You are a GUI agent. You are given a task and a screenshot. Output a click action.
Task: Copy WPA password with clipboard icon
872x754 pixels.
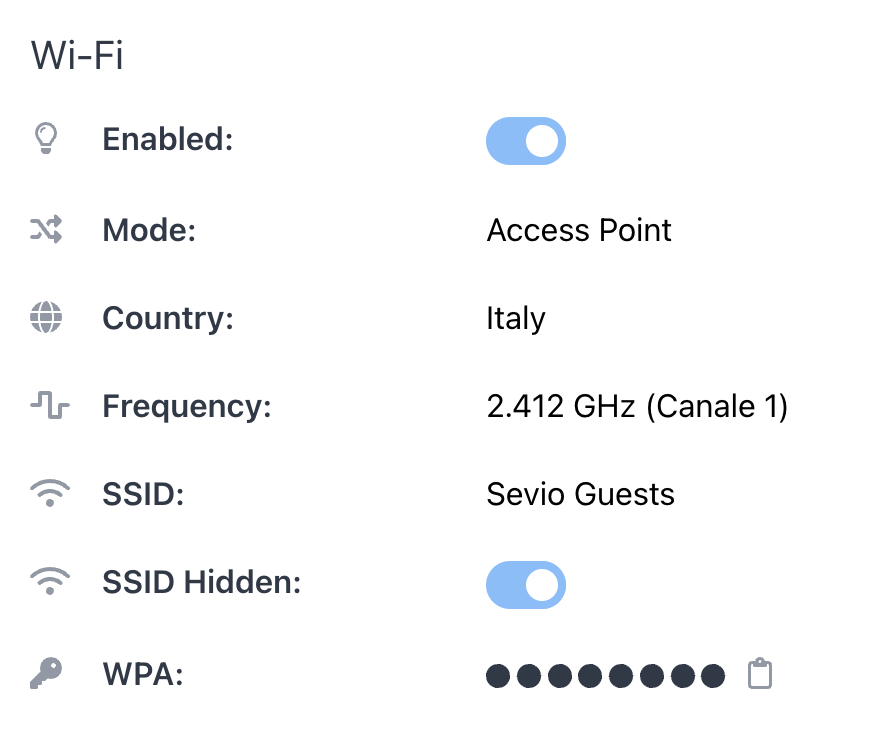pyautogui.click(x=760, y=674)
